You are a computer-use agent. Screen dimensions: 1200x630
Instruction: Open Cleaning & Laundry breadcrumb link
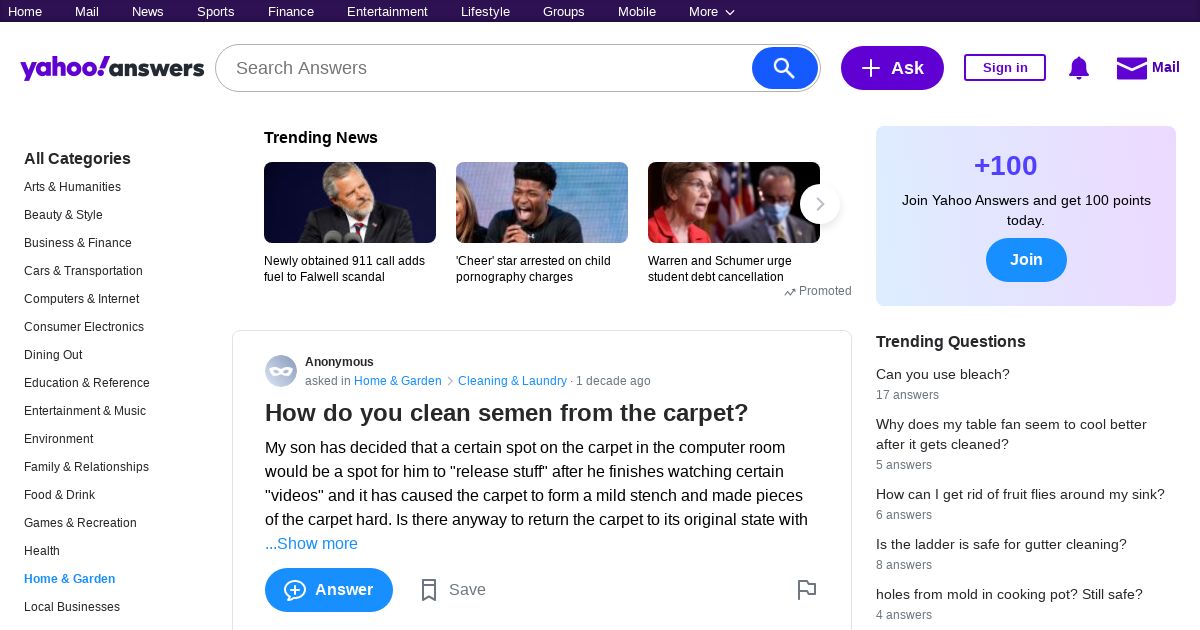coord(512,381)
